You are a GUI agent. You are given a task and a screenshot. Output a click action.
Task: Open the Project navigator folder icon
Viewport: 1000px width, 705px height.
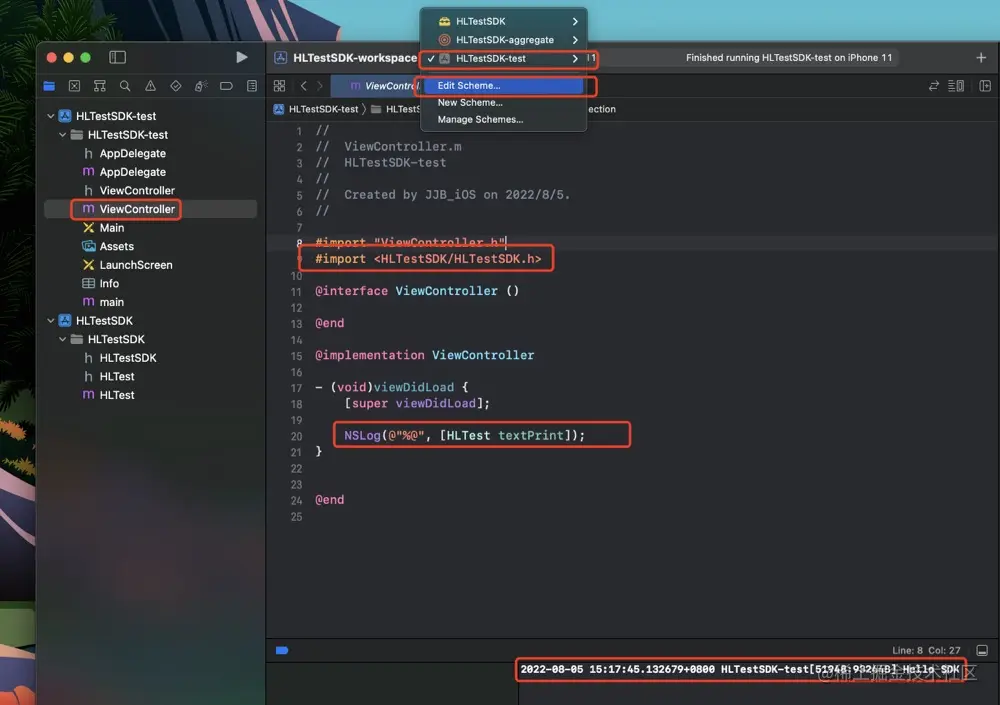(x=49, y=86)
